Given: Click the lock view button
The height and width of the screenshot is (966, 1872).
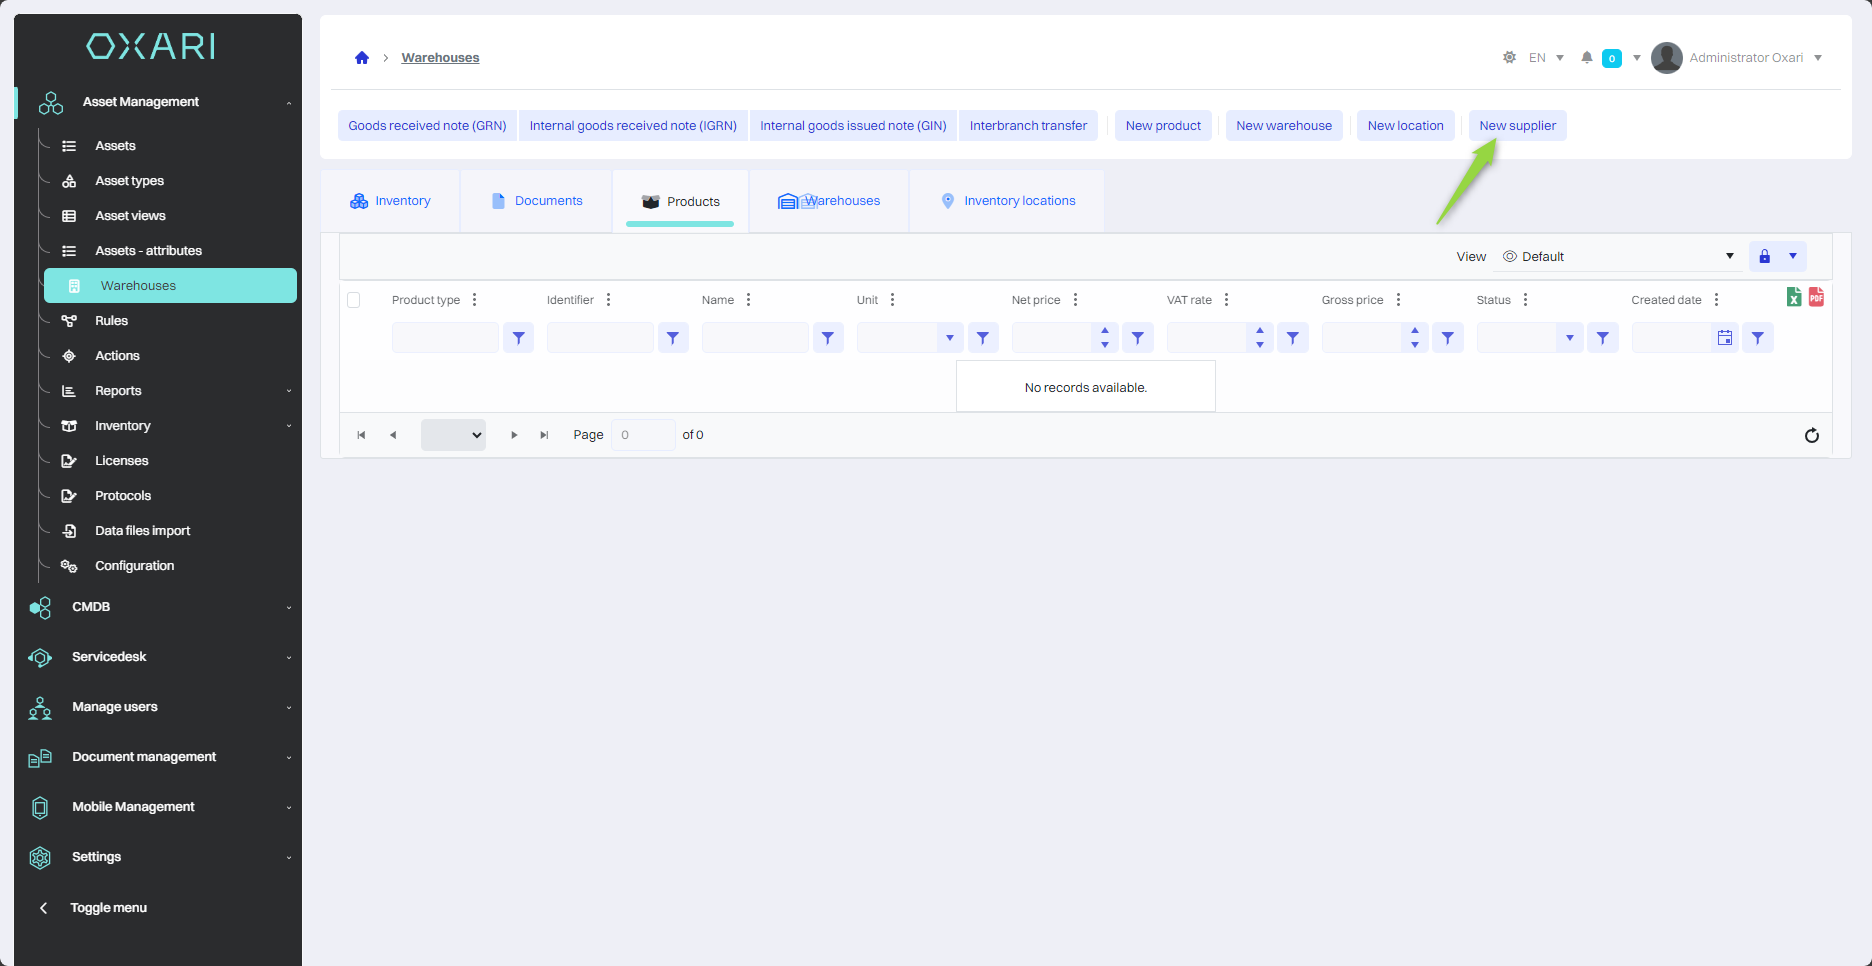Looking at the screenshot, I should 1764,257.
